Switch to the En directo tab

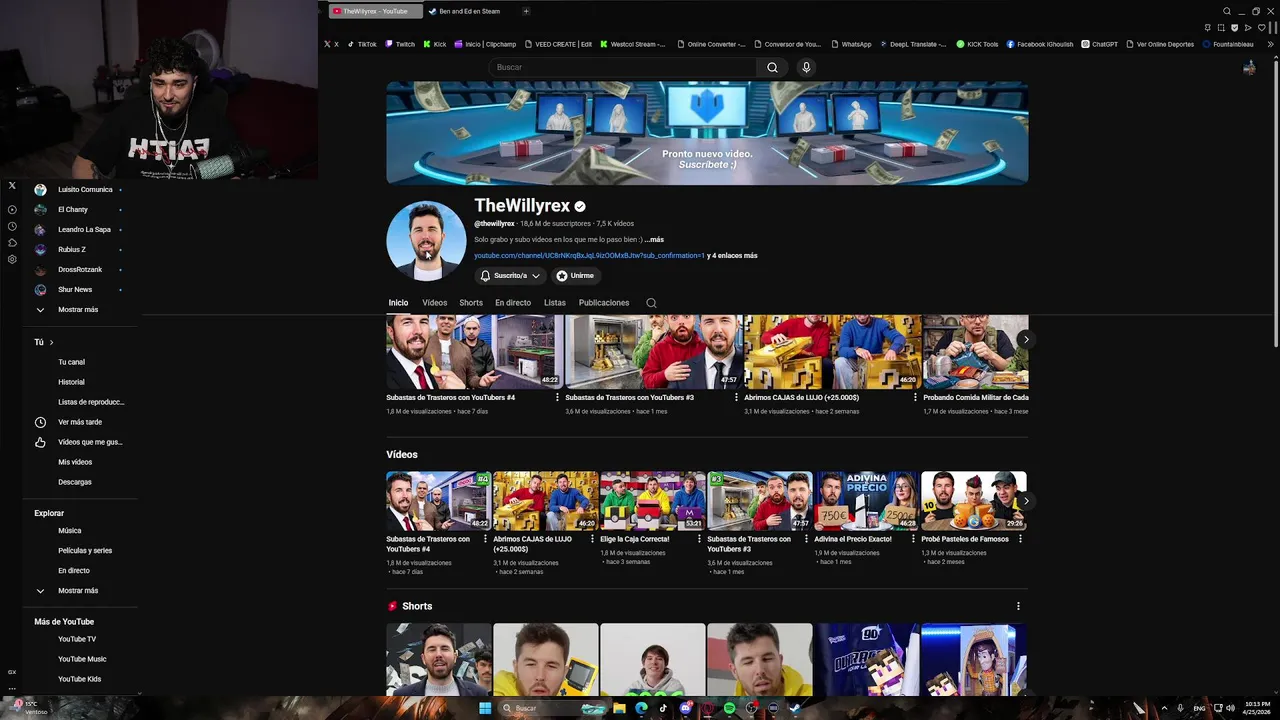coord(513,303)
